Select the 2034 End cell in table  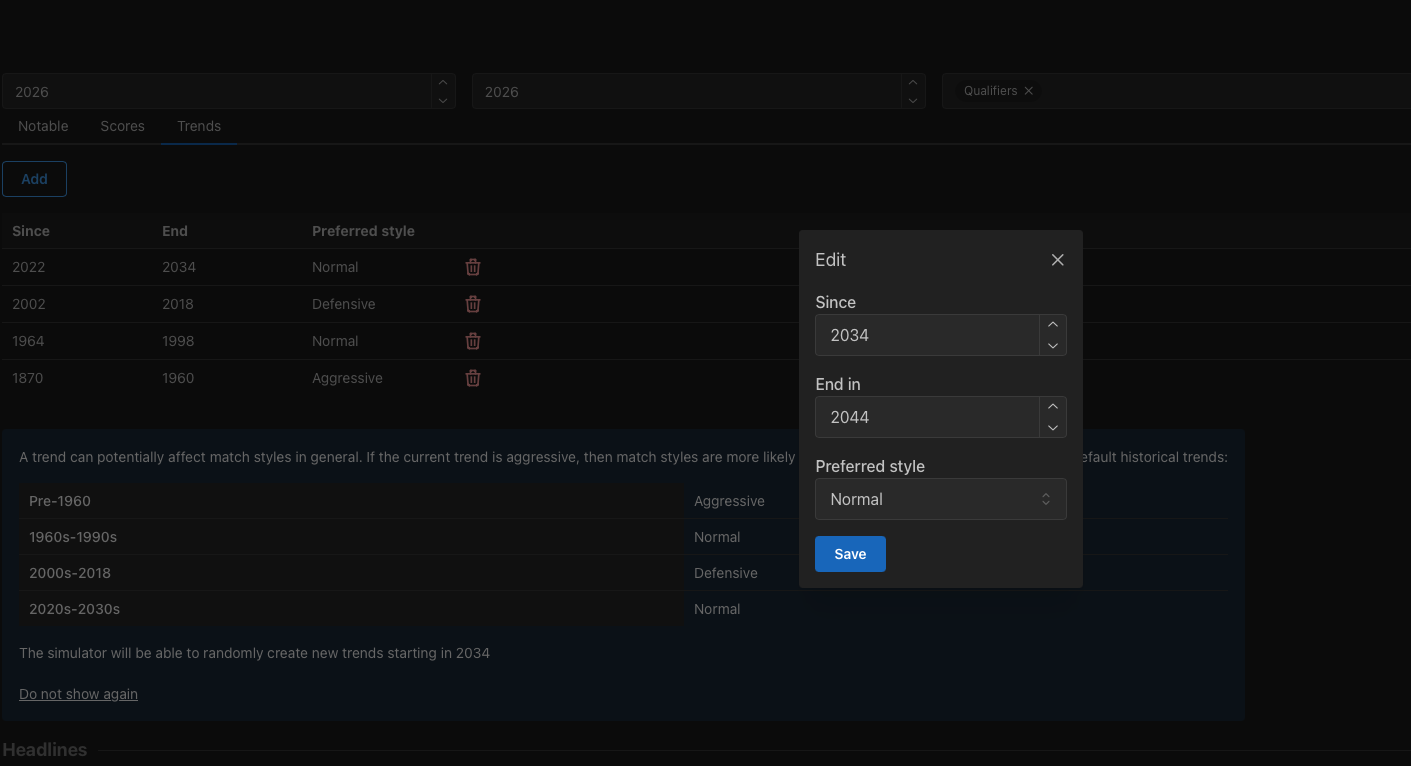(x=179, y=267)
